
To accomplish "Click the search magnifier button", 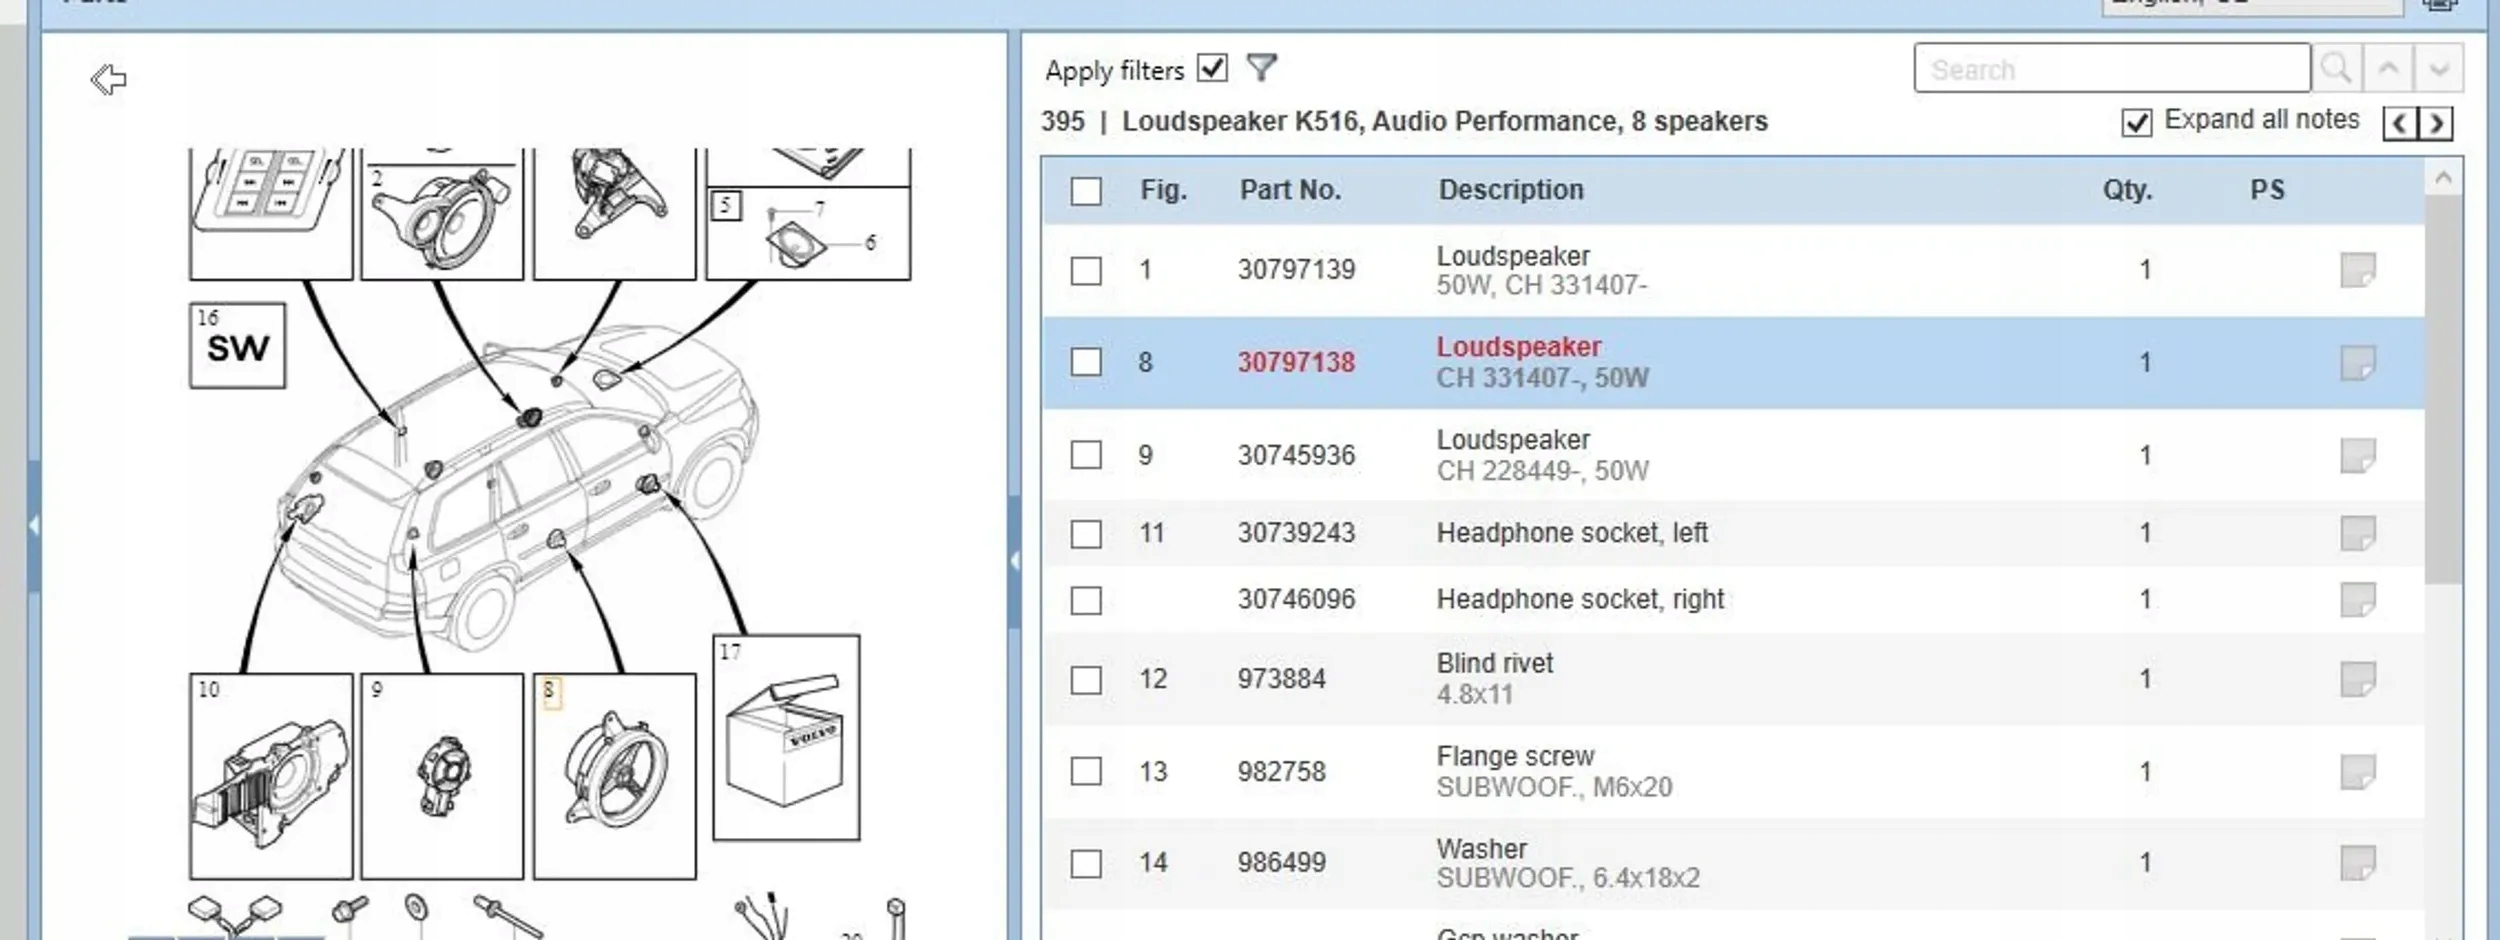I will tap(2337, 68).
